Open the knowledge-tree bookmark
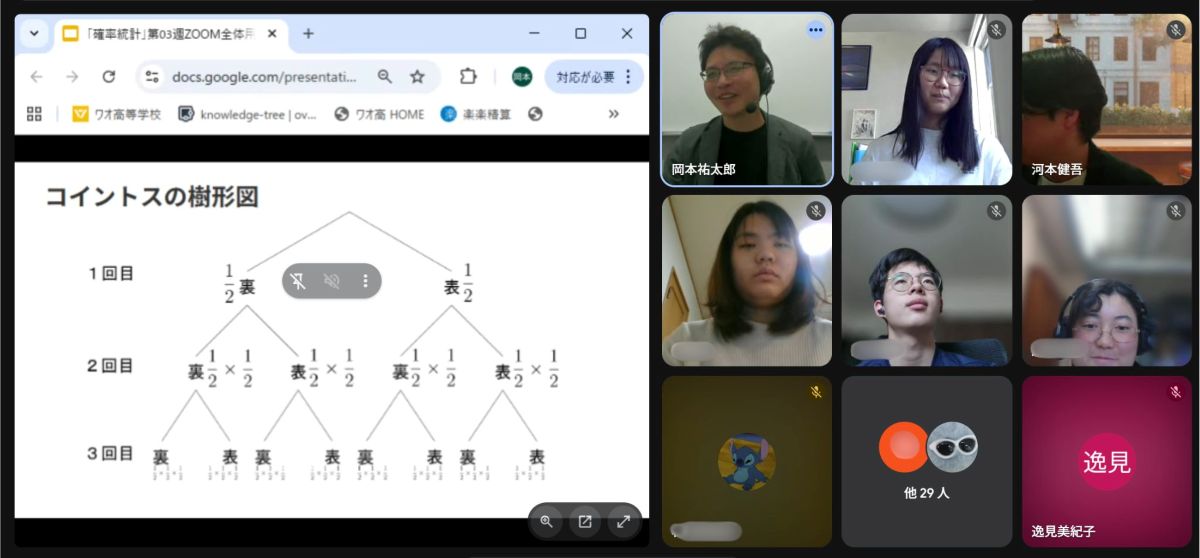Screen dimensions: 1200x558 [x=247, y=114]
